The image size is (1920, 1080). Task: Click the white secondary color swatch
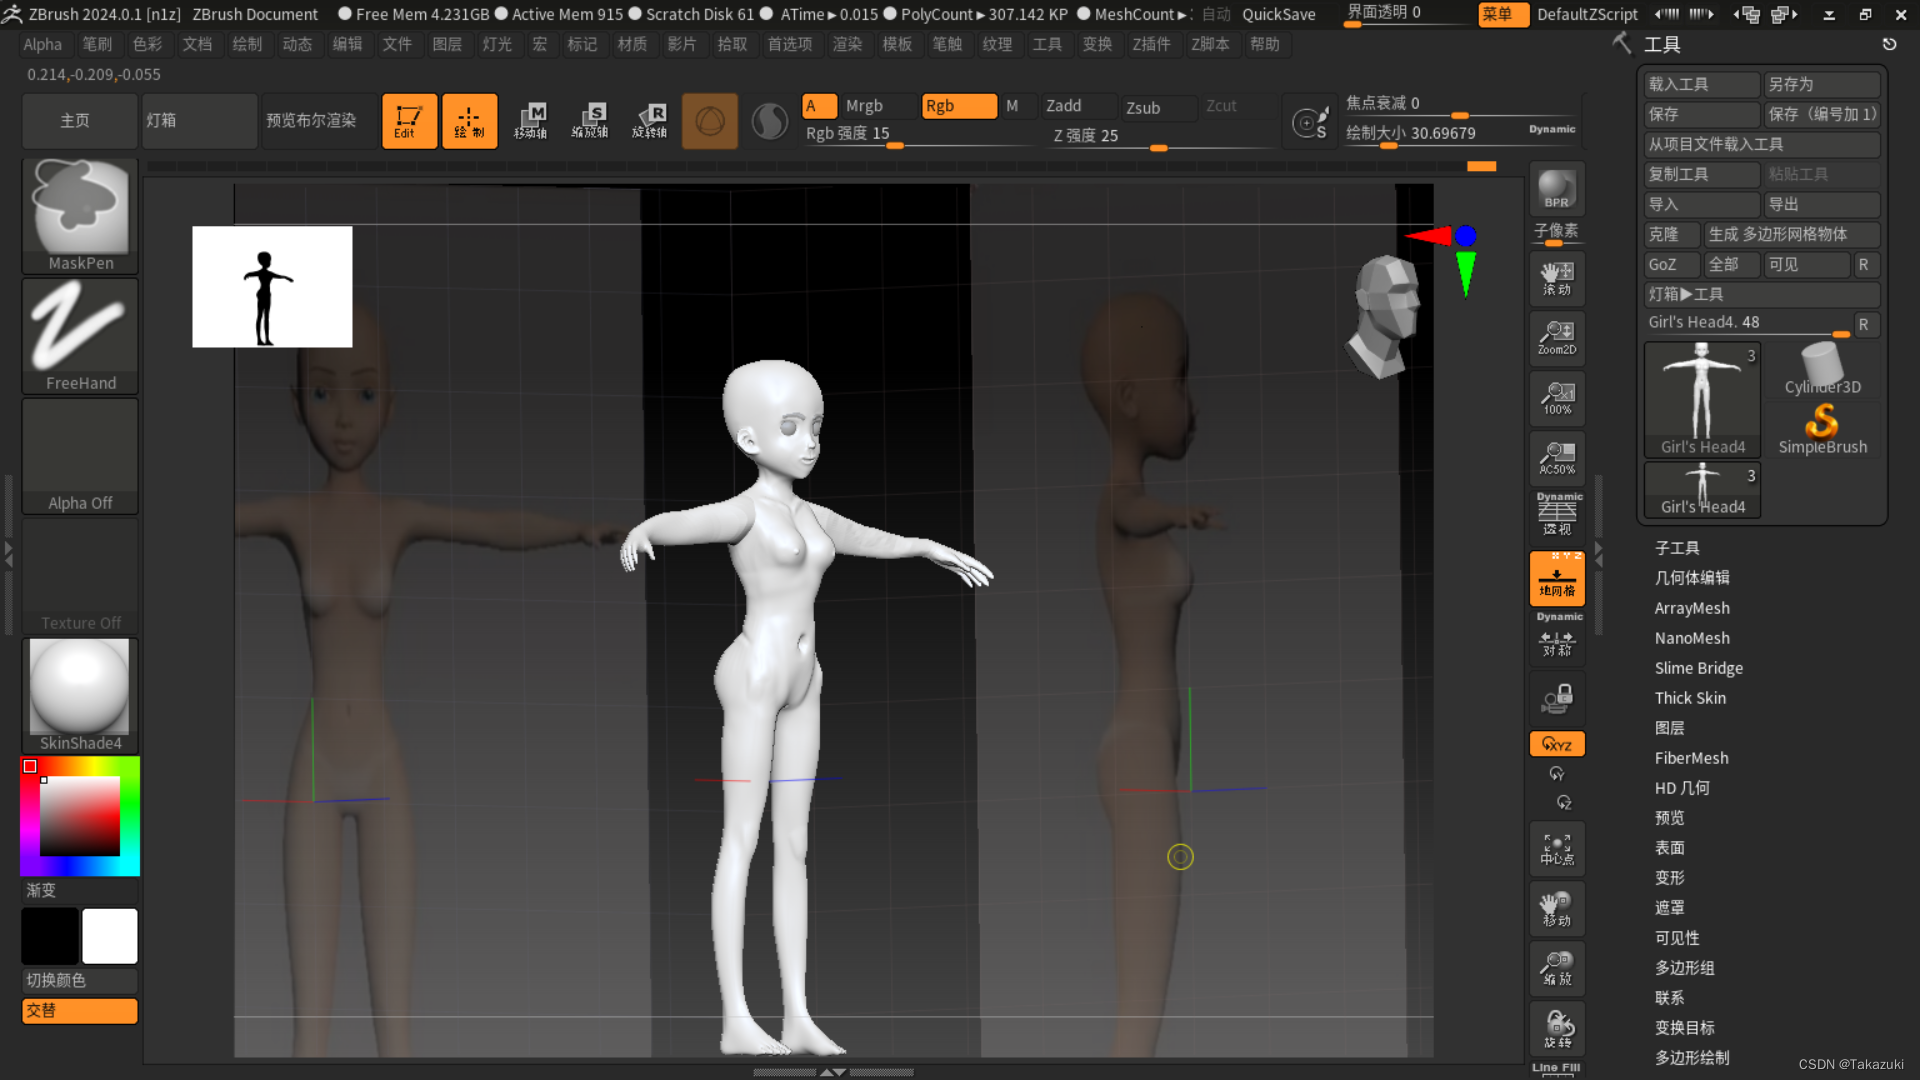pos(110,936)
